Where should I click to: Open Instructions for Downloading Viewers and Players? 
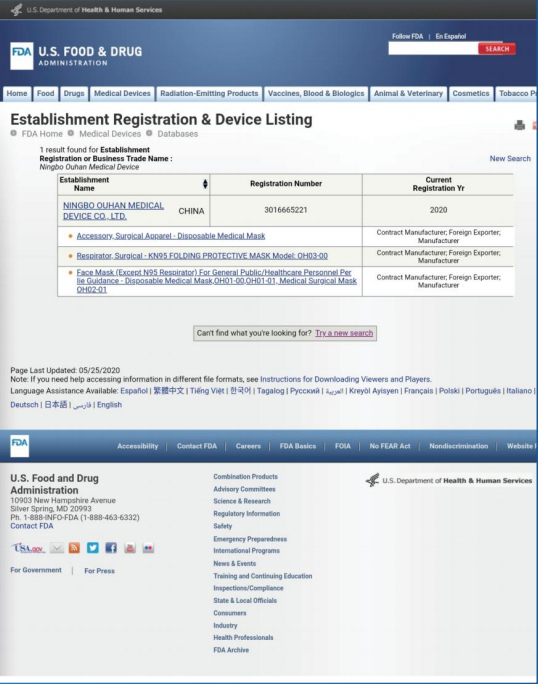(346, 380)
